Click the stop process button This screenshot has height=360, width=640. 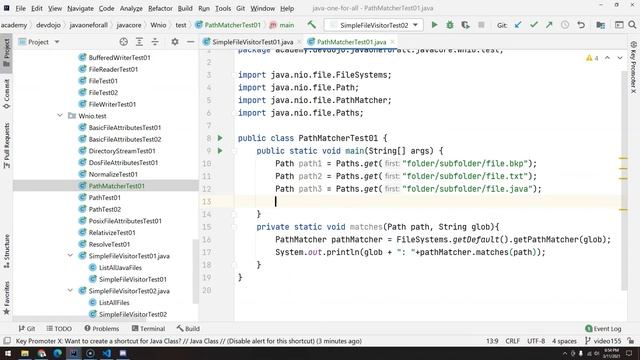[481, 25]
